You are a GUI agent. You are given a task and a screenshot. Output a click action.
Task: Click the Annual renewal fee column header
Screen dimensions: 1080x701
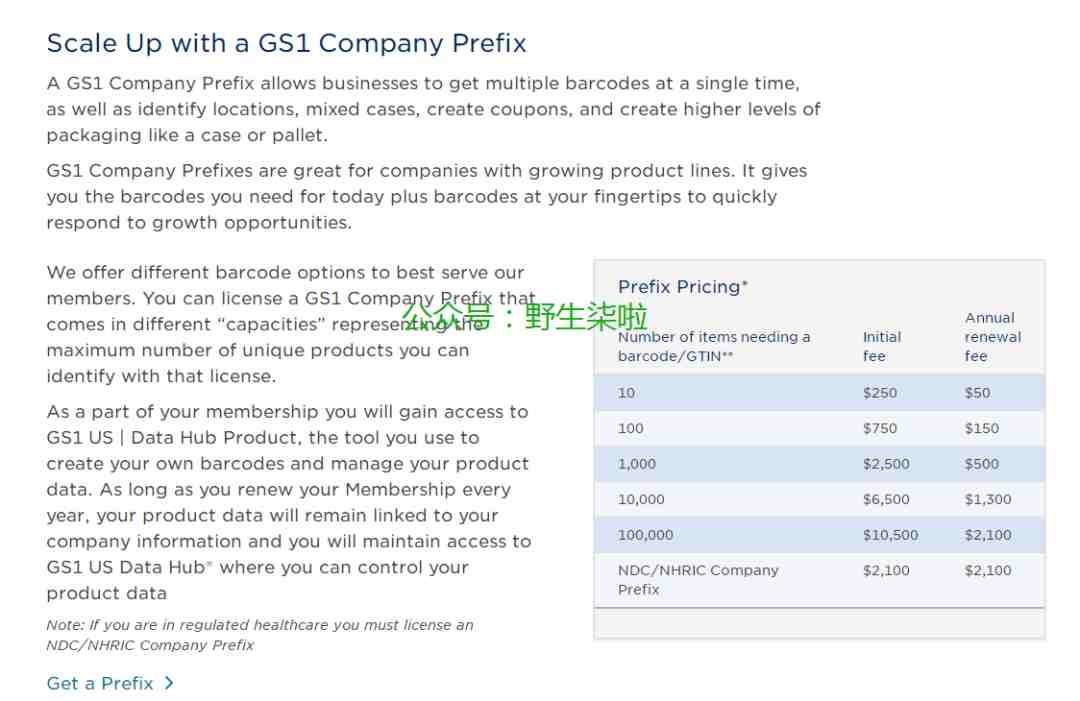pos(993,337)
